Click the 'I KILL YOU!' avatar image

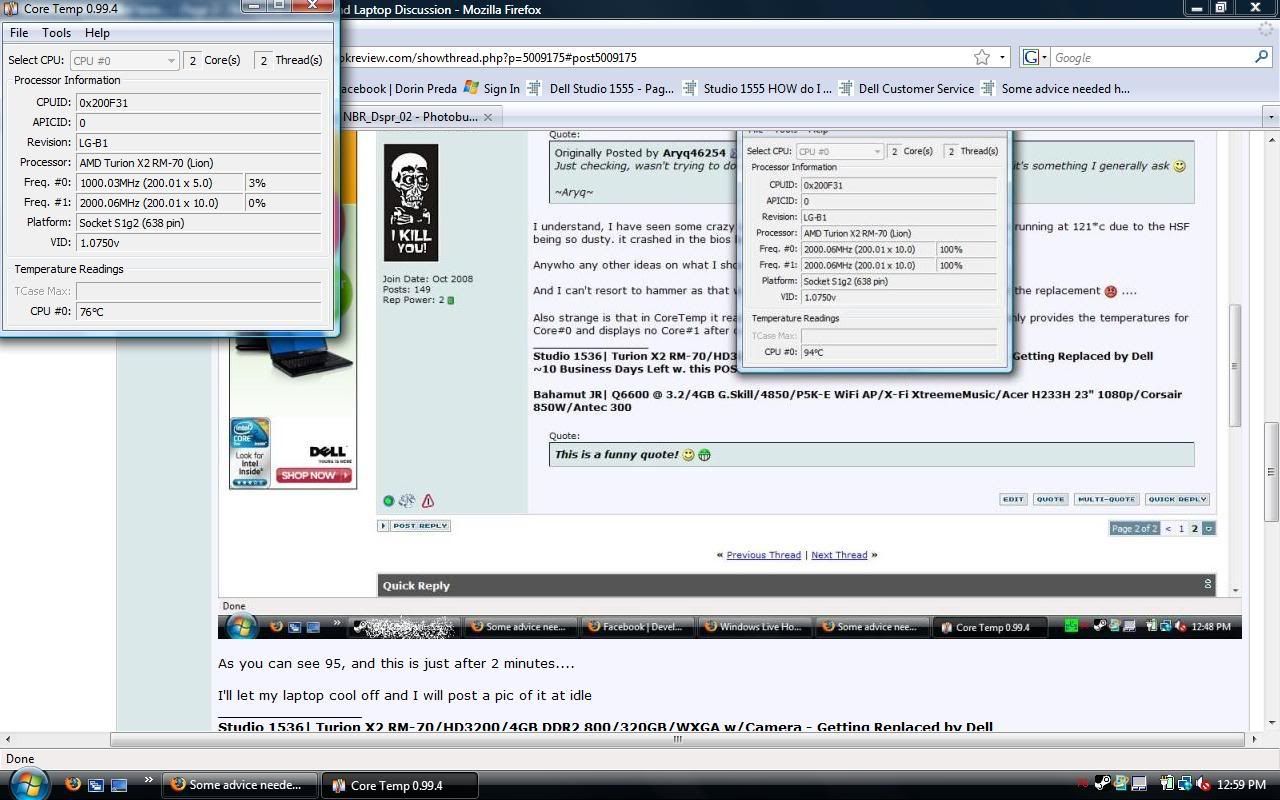pos(411,203)
